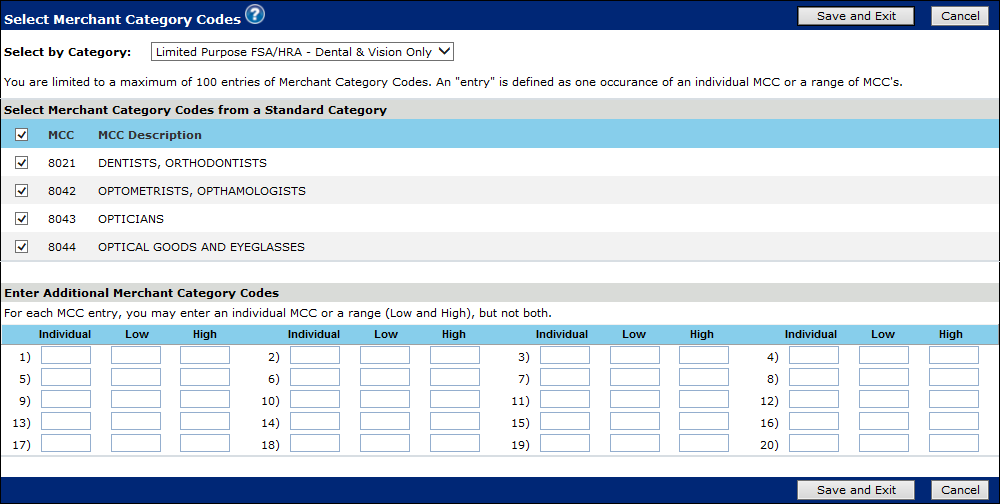Uncheck the 8043 Opticians checkbox
This screenshot has height=504, width=1000.
tap(22, 219)
